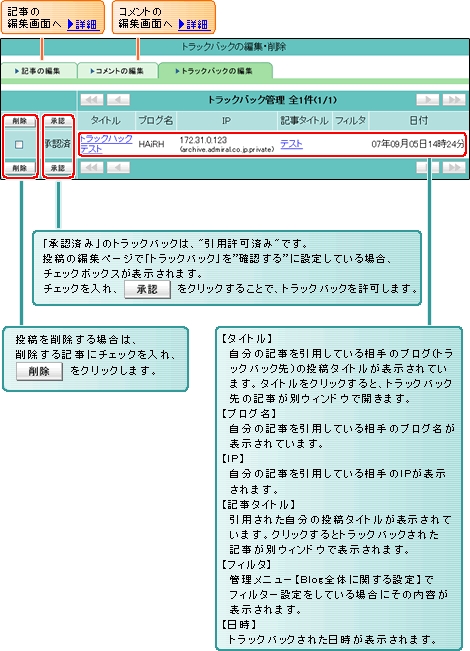Screen dimensions: 470x651
Task: Click bottom previous-page arrow button
Action: 118,167
